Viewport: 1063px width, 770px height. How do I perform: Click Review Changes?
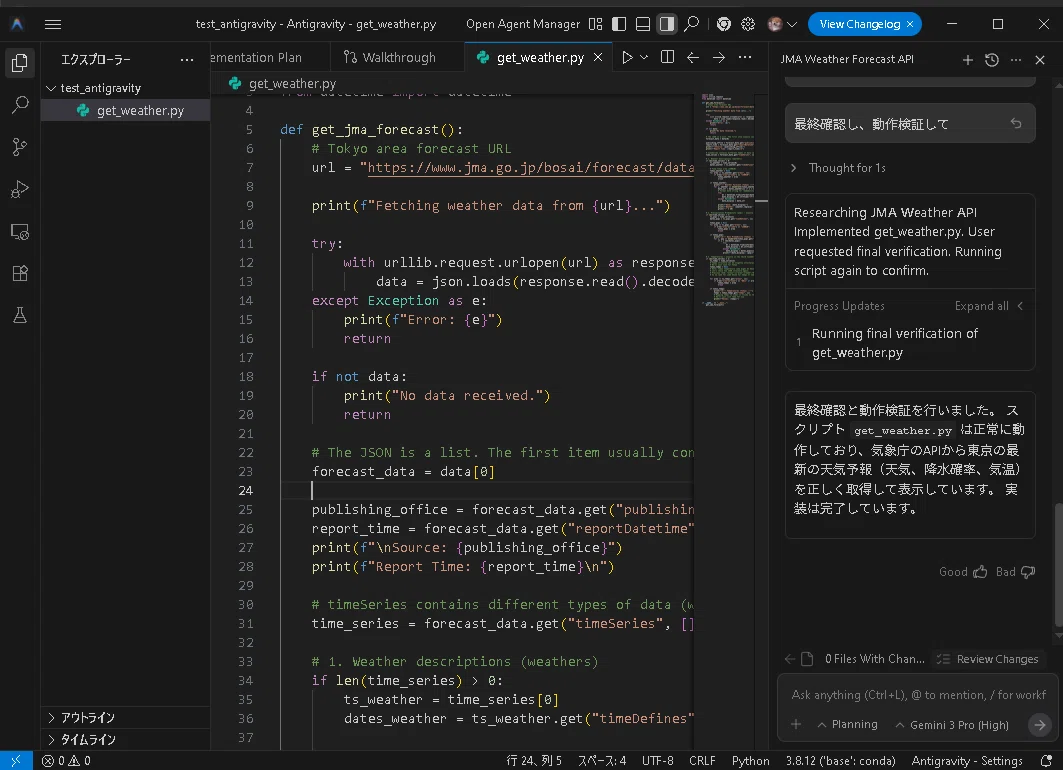pyautogui.click(x=988, y=660)
